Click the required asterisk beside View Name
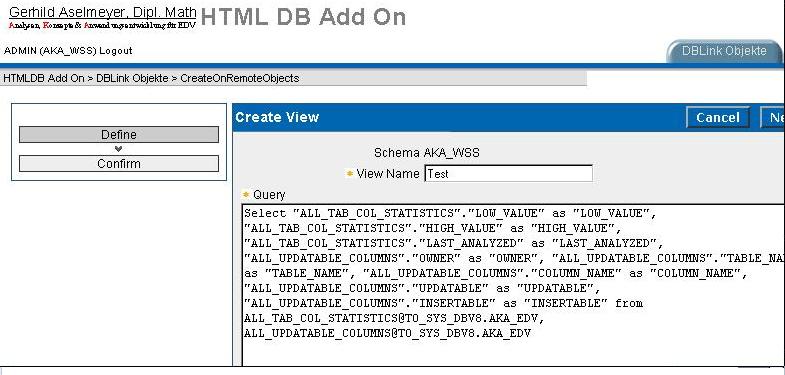 point(350,174)
